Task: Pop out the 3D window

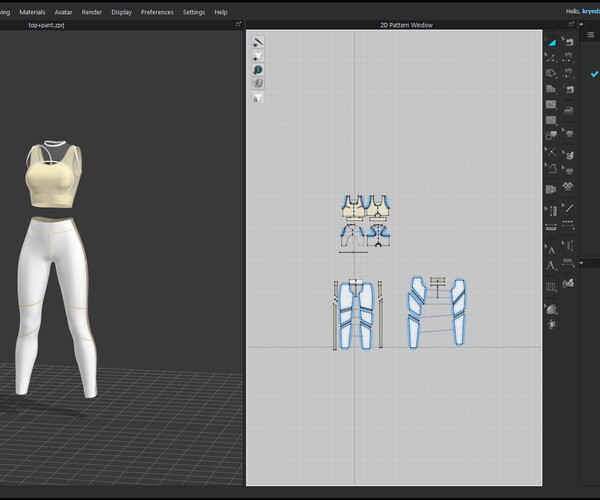Action: 238,24
